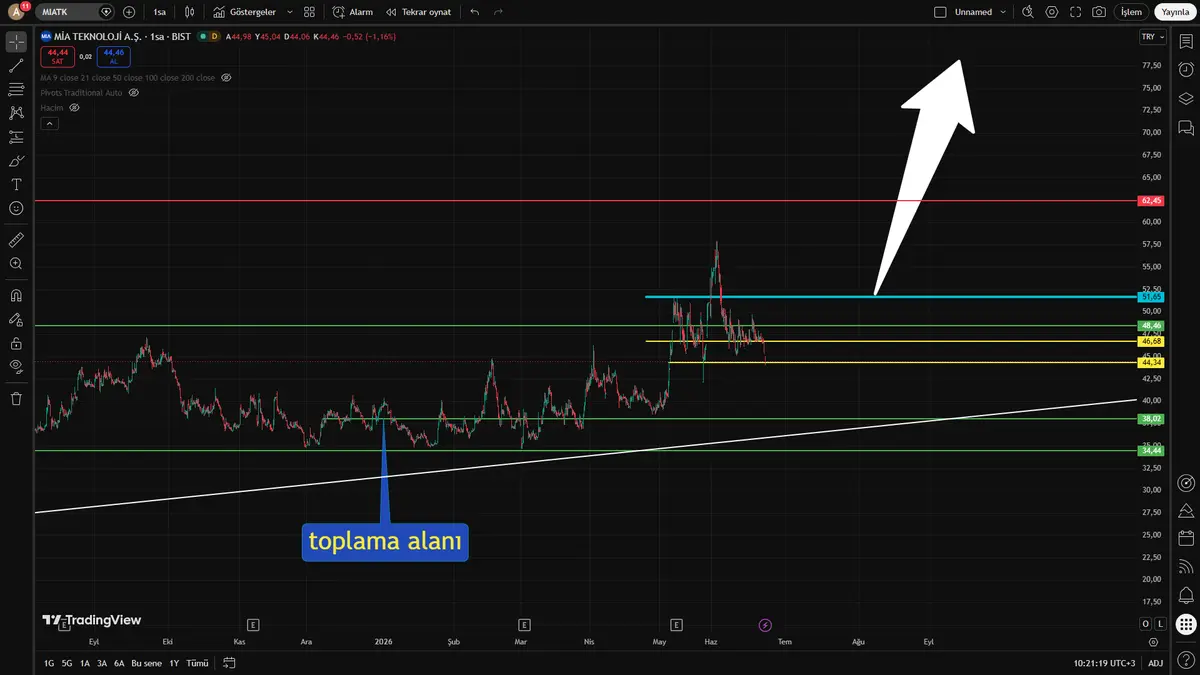
Task: Select the text annotation tool
Action: click(x=16, y=185)
